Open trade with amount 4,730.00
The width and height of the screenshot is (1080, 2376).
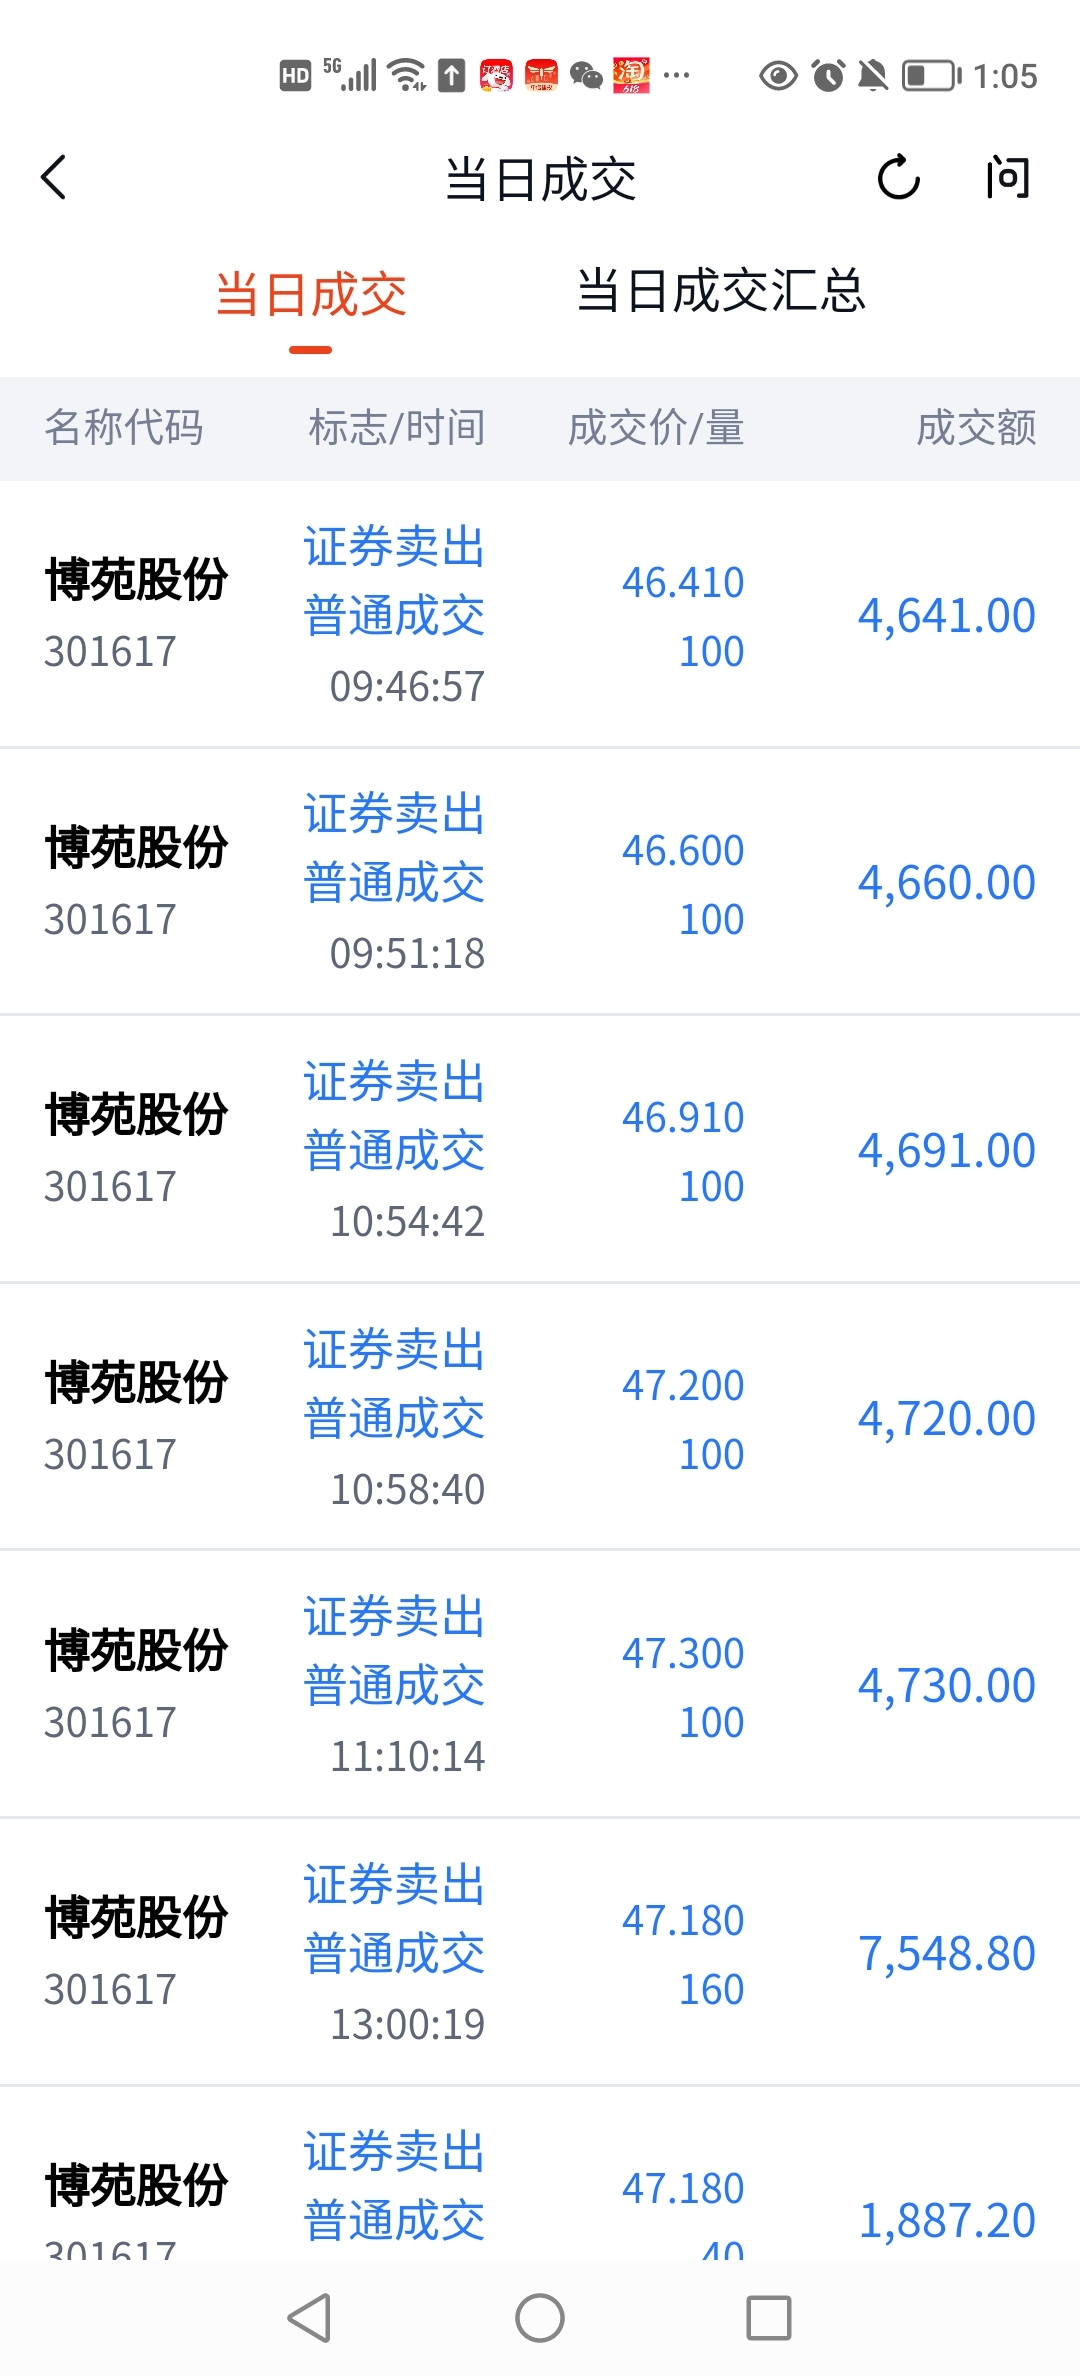(540, 1685)
